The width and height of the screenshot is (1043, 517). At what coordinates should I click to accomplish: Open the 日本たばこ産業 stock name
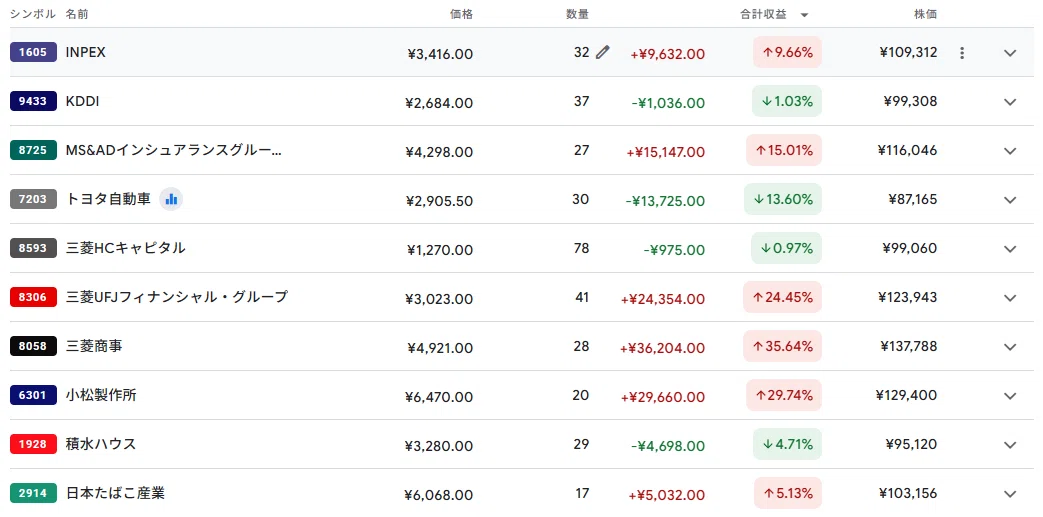tap(115, 493)
